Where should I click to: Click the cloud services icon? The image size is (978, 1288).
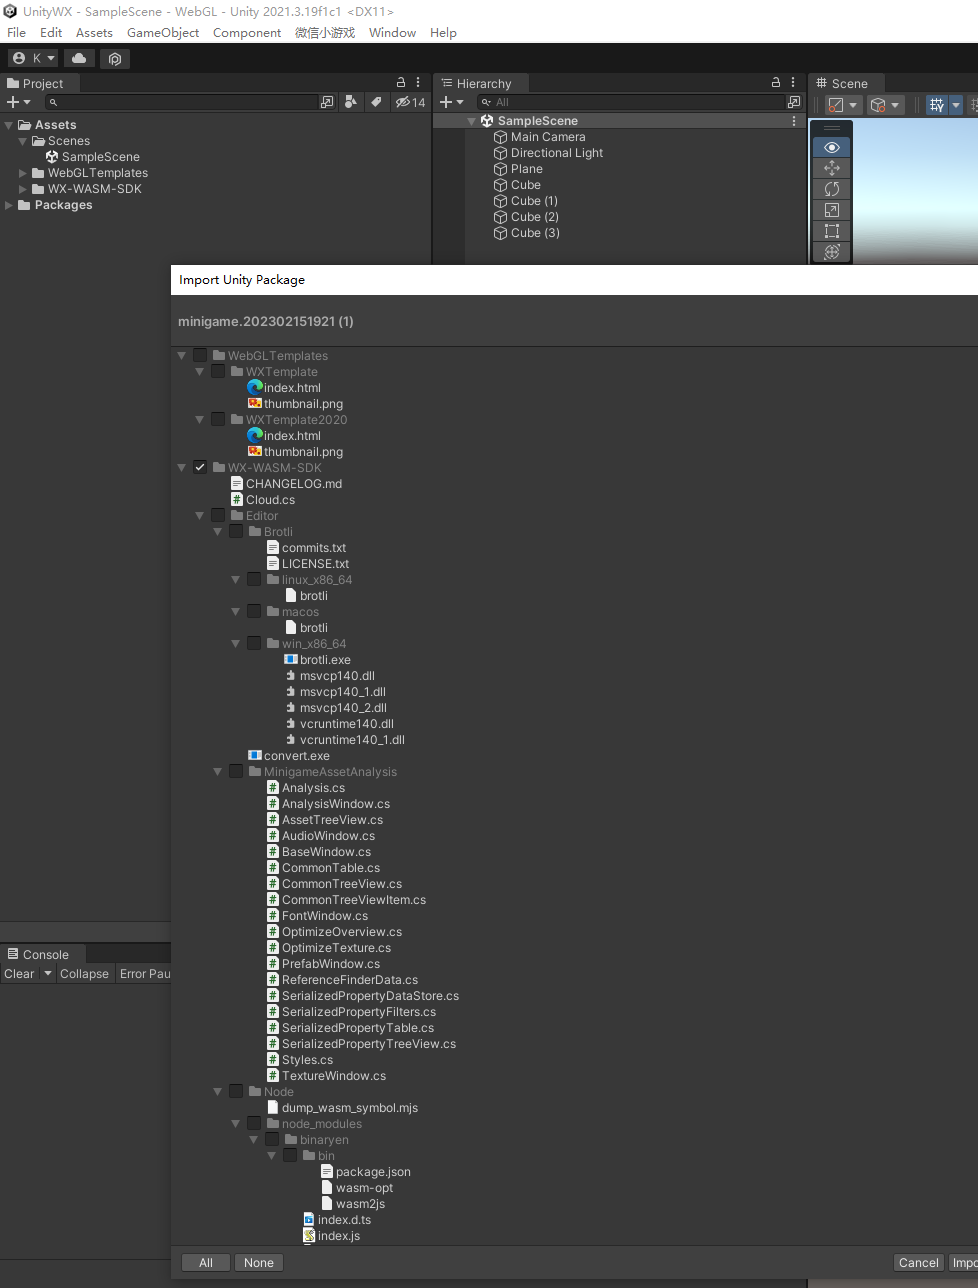point(79,58)
